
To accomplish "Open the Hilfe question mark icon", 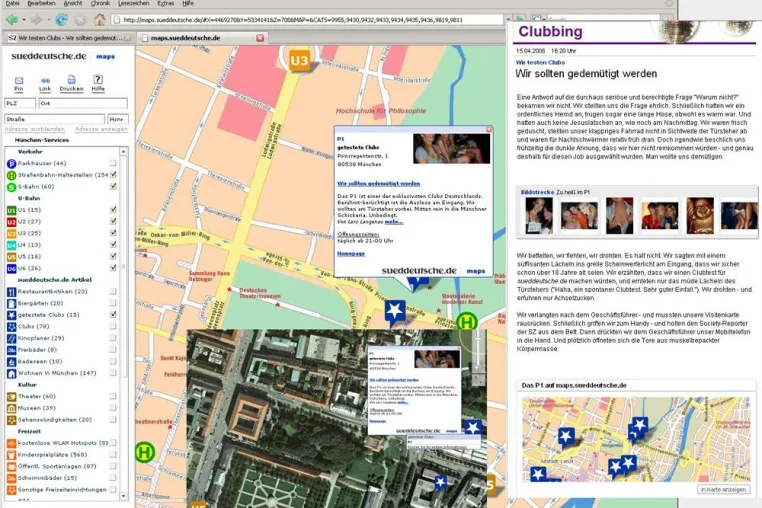I will 98,79.
